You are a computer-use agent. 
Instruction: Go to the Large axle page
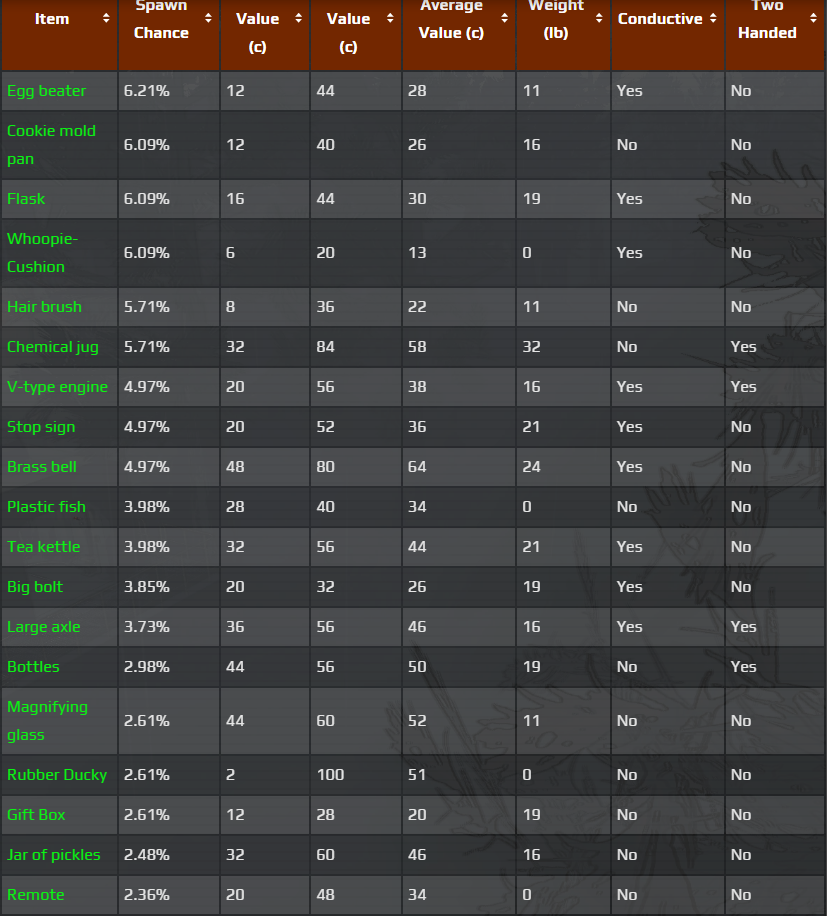(44, 627)
